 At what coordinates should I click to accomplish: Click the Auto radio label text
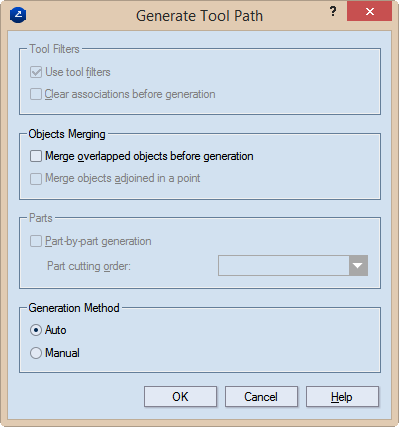[56, 330]
